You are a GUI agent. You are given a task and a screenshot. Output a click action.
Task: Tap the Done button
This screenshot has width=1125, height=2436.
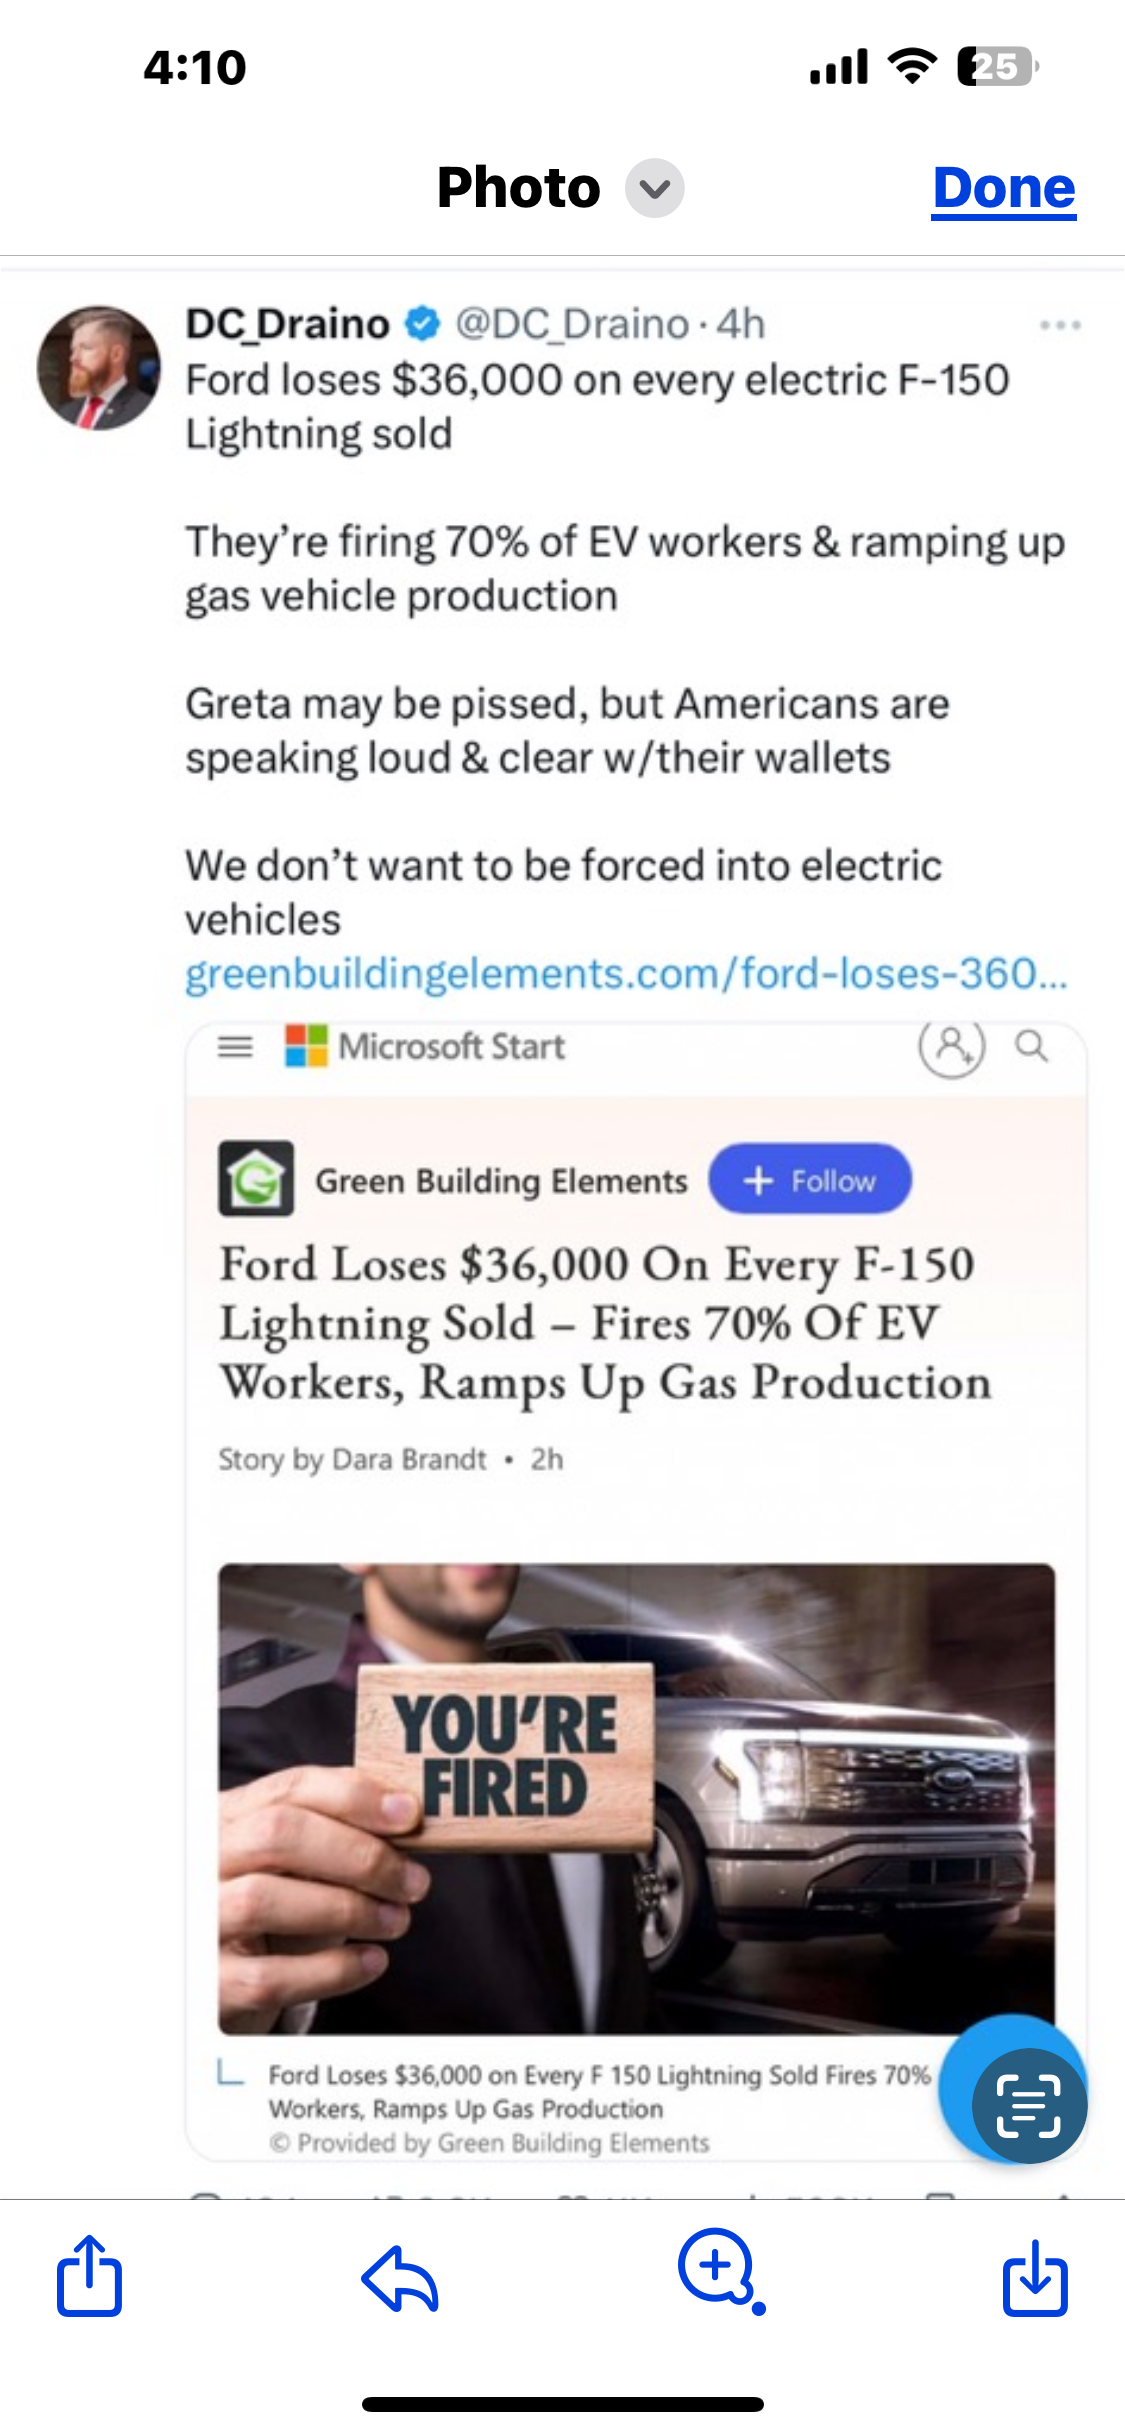tap(1004, 188)
